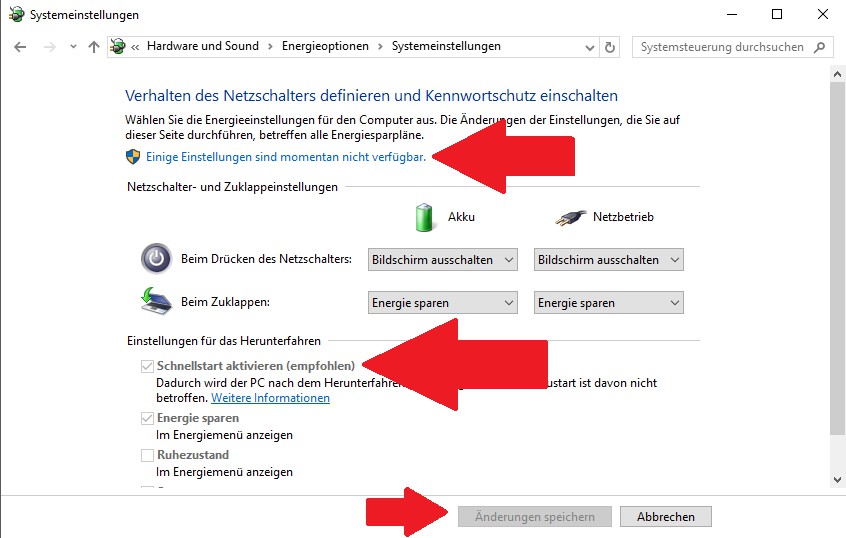Click Abbrechen button
This screenshot has width=846, height=538.
(666, 516)
